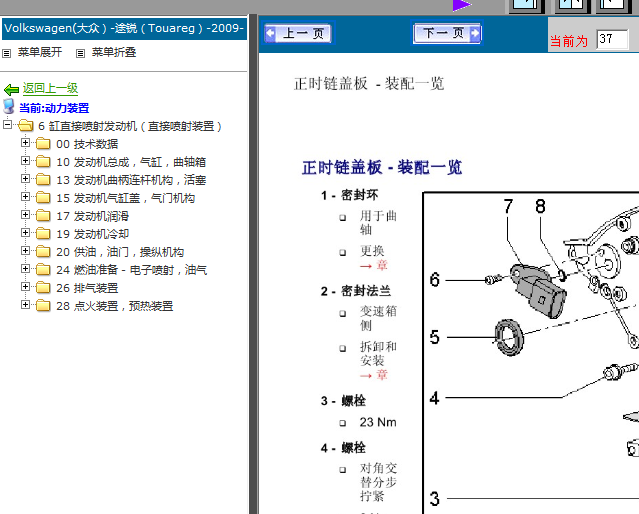Follow red 章 link under 更换
639x514 pixels.
click(381, 265)
